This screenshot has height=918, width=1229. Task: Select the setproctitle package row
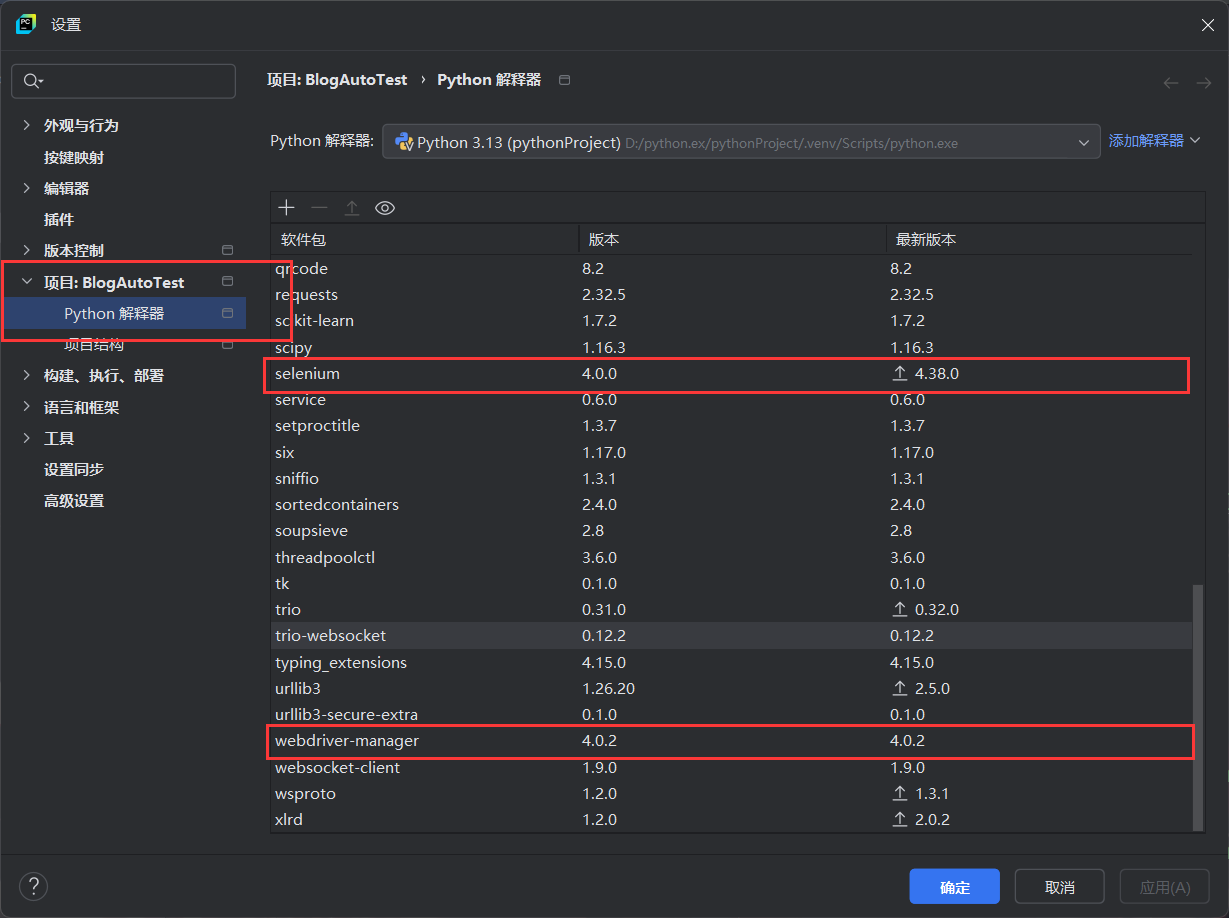click(731, 426)
